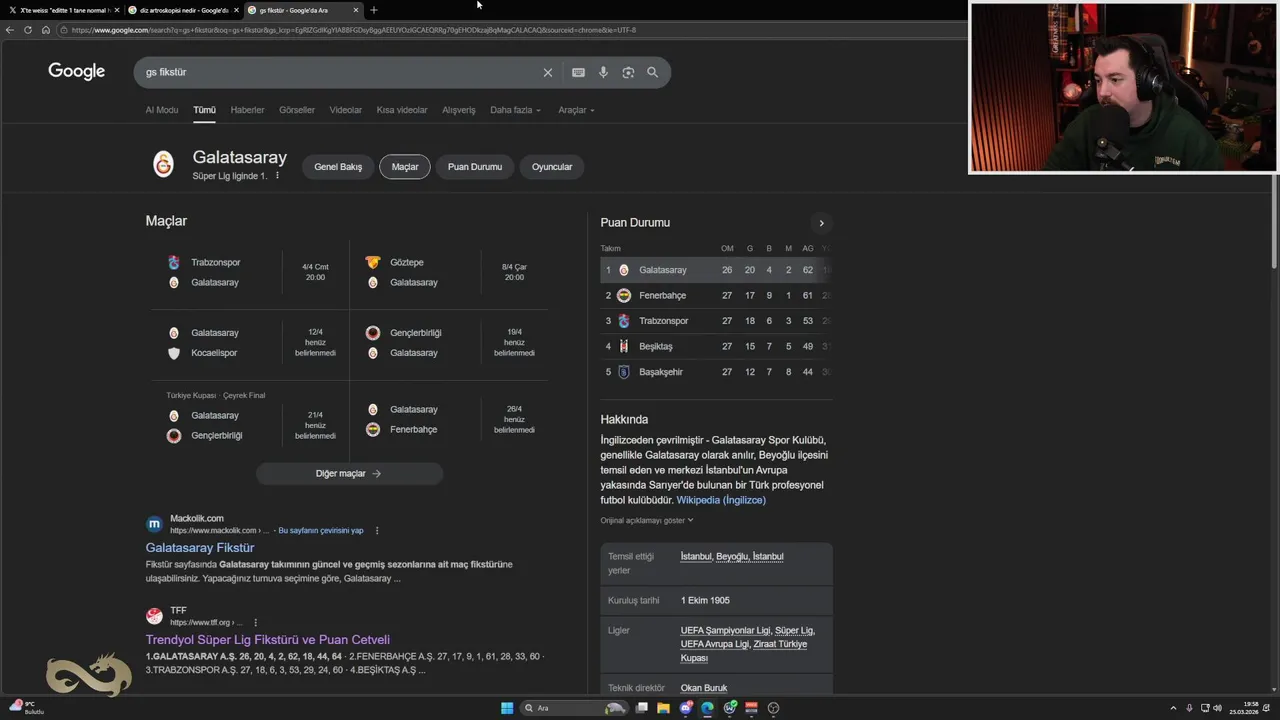Click the TFF site favicon
This screenshot has width=1280, height=720.
click(154, 616)
